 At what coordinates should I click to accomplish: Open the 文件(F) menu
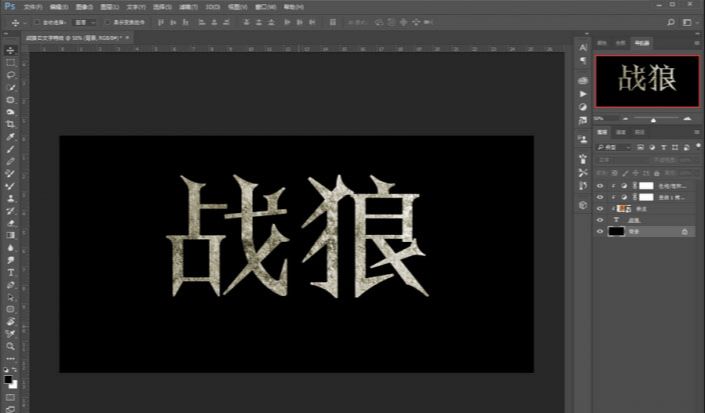click(33, 7)
